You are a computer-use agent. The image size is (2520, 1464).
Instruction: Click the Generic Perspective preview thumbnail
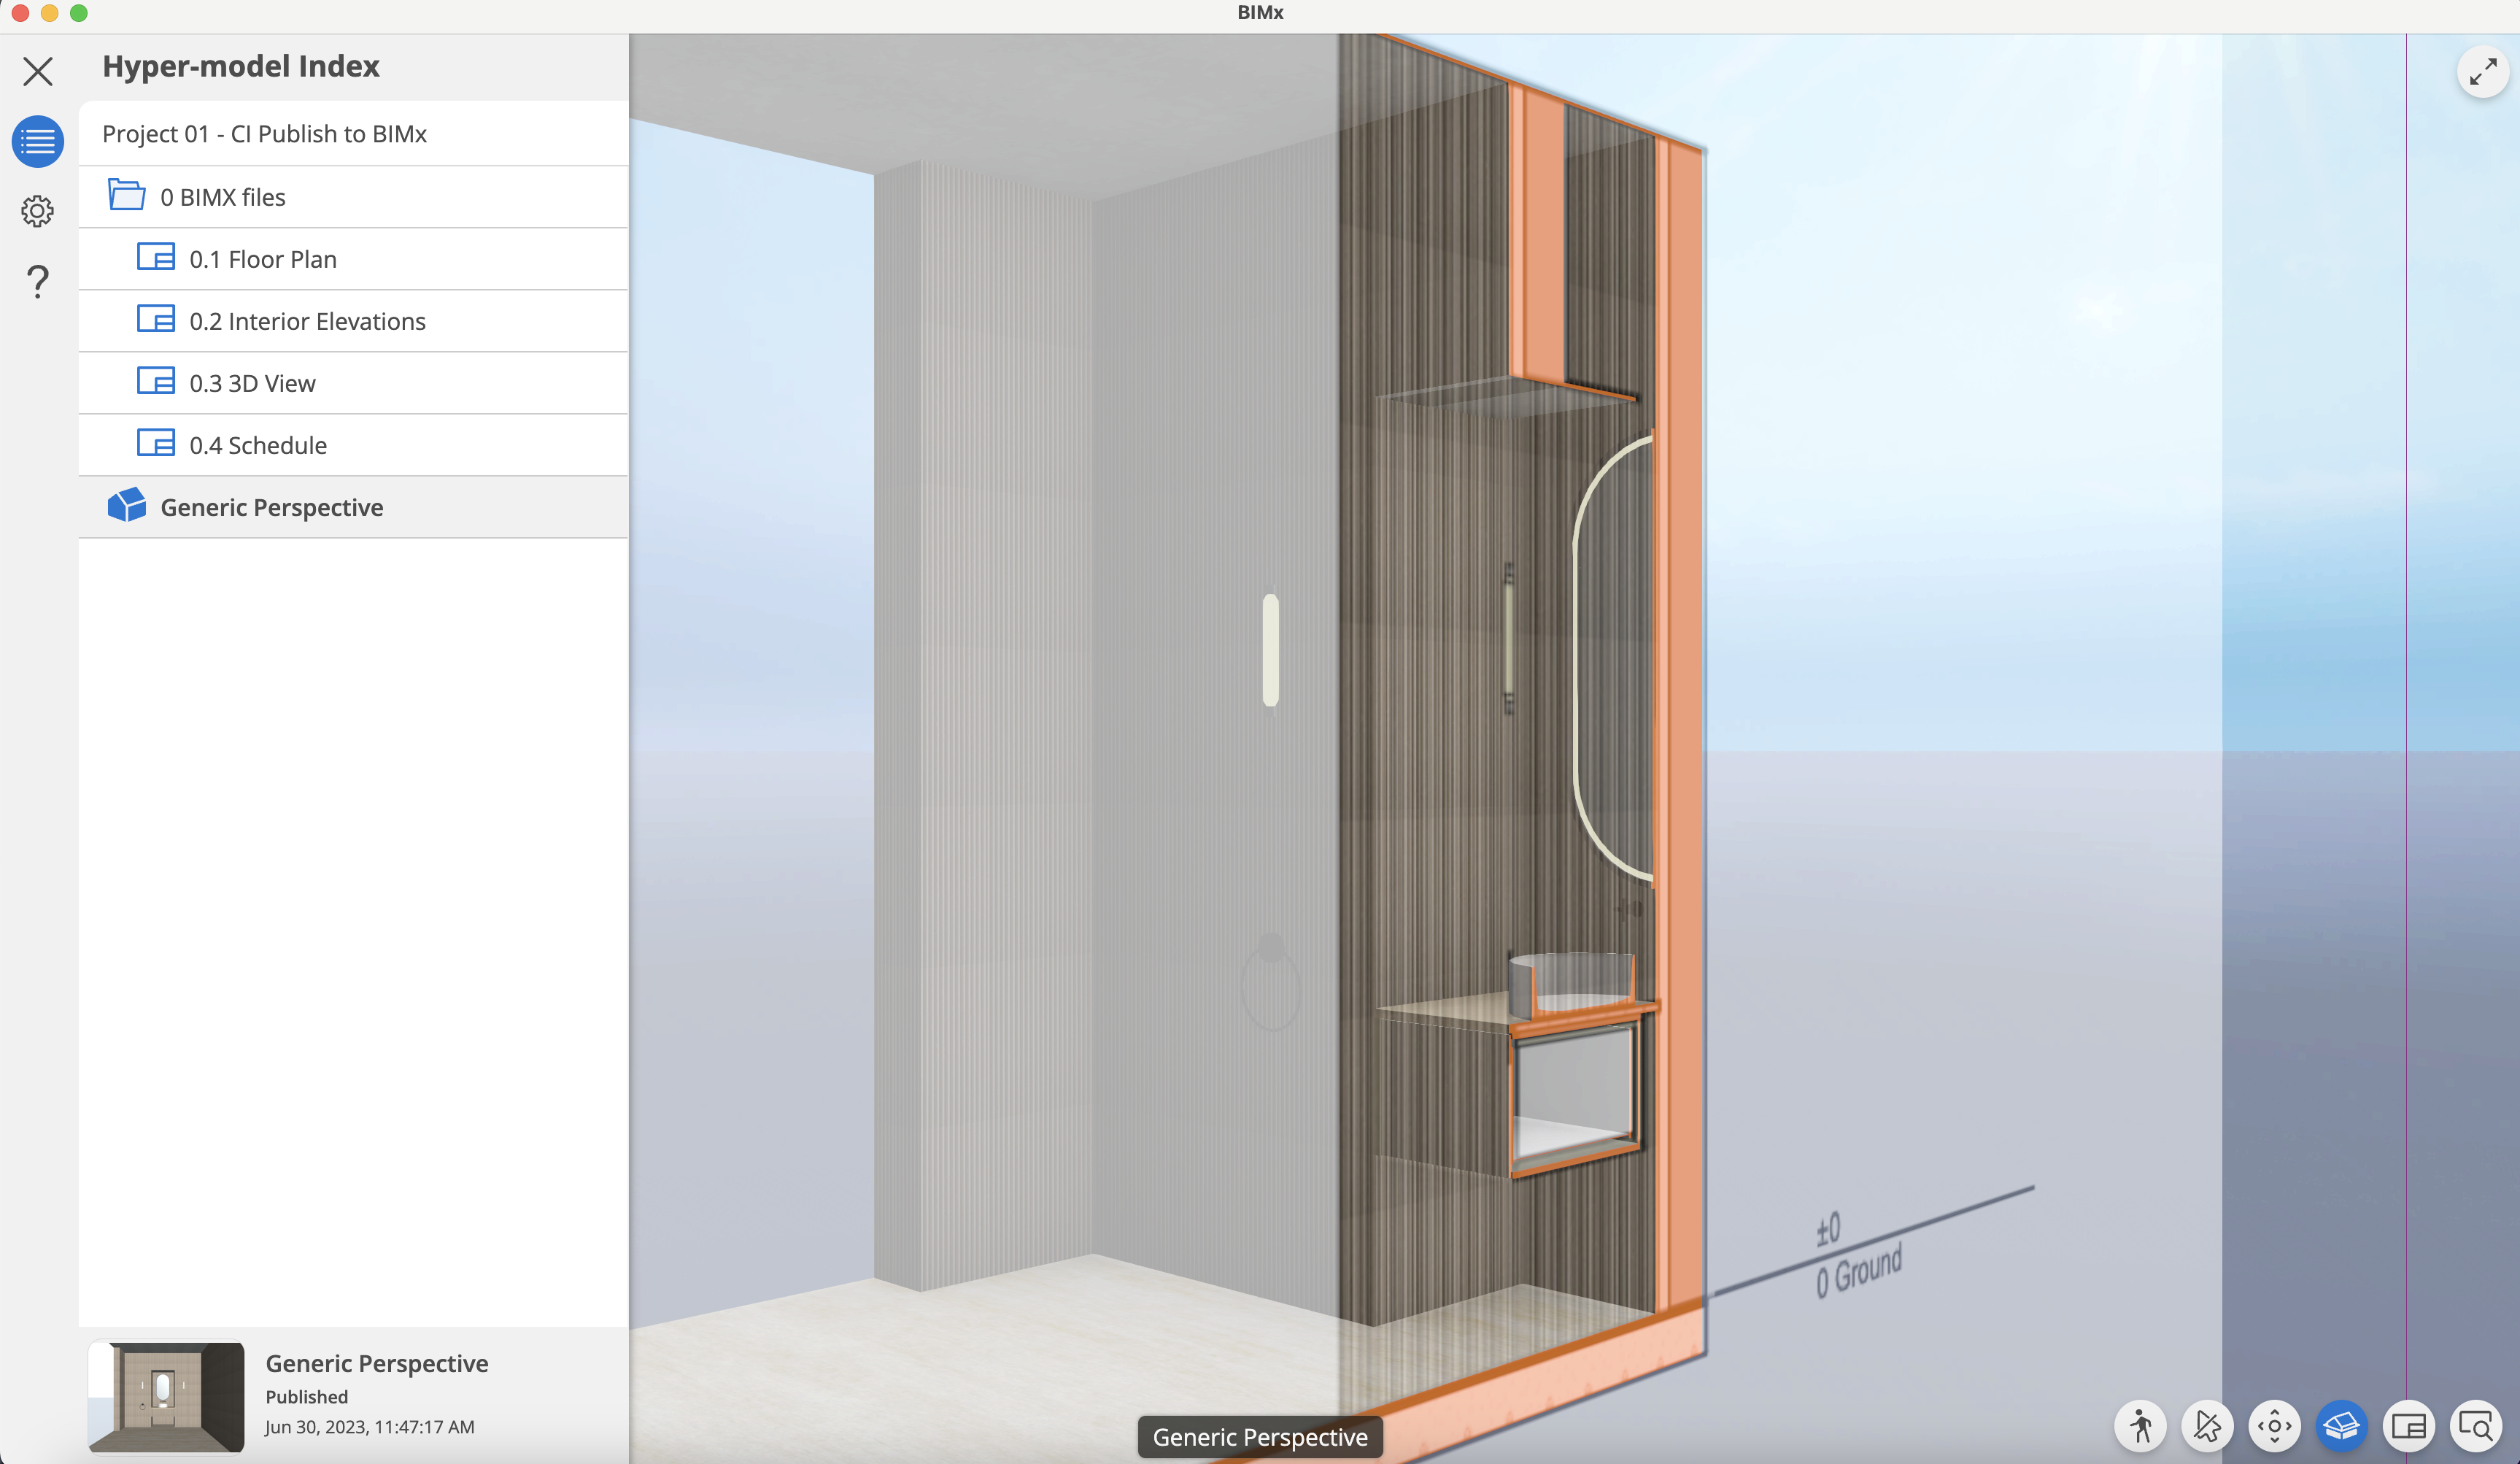166,1397
